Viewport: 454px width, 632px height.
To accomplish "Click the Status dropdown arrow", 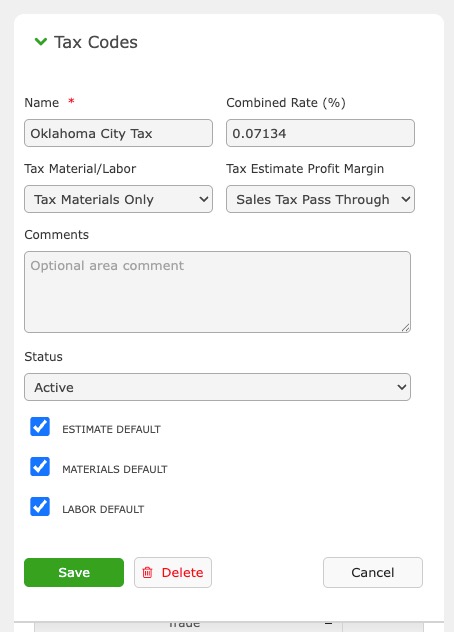I will [x=401, y=387].
